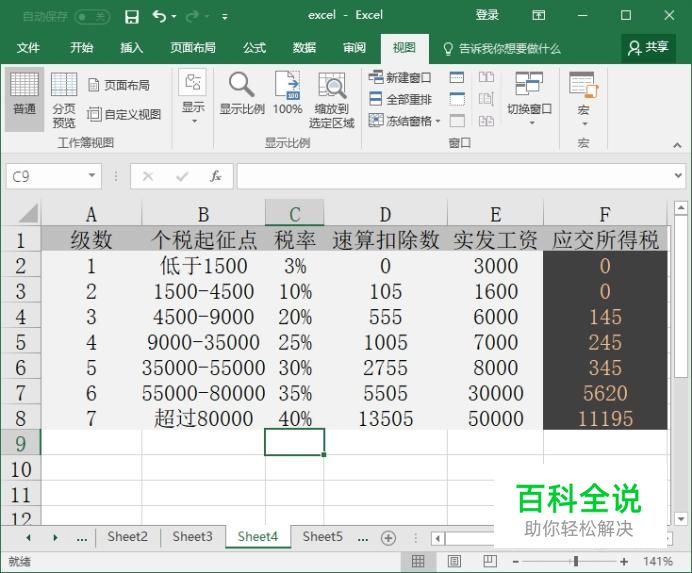692x573 pixels.
Task: Open the 显示比例 zoom magnifier dialog
Action: (x=242, y=94)
